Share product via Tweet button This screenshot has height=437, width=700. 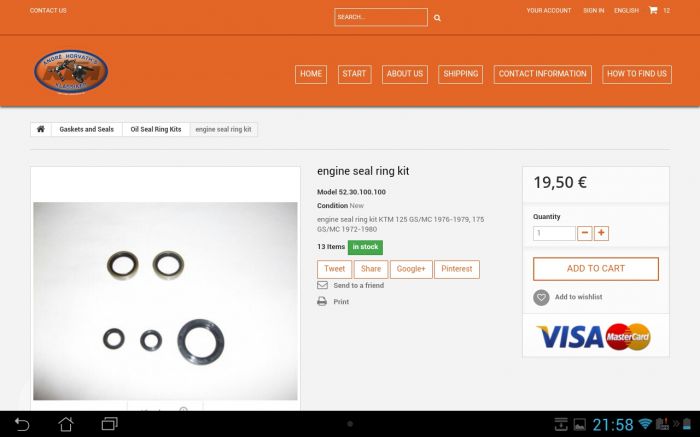pyautogui.click(x=334, y=269)
